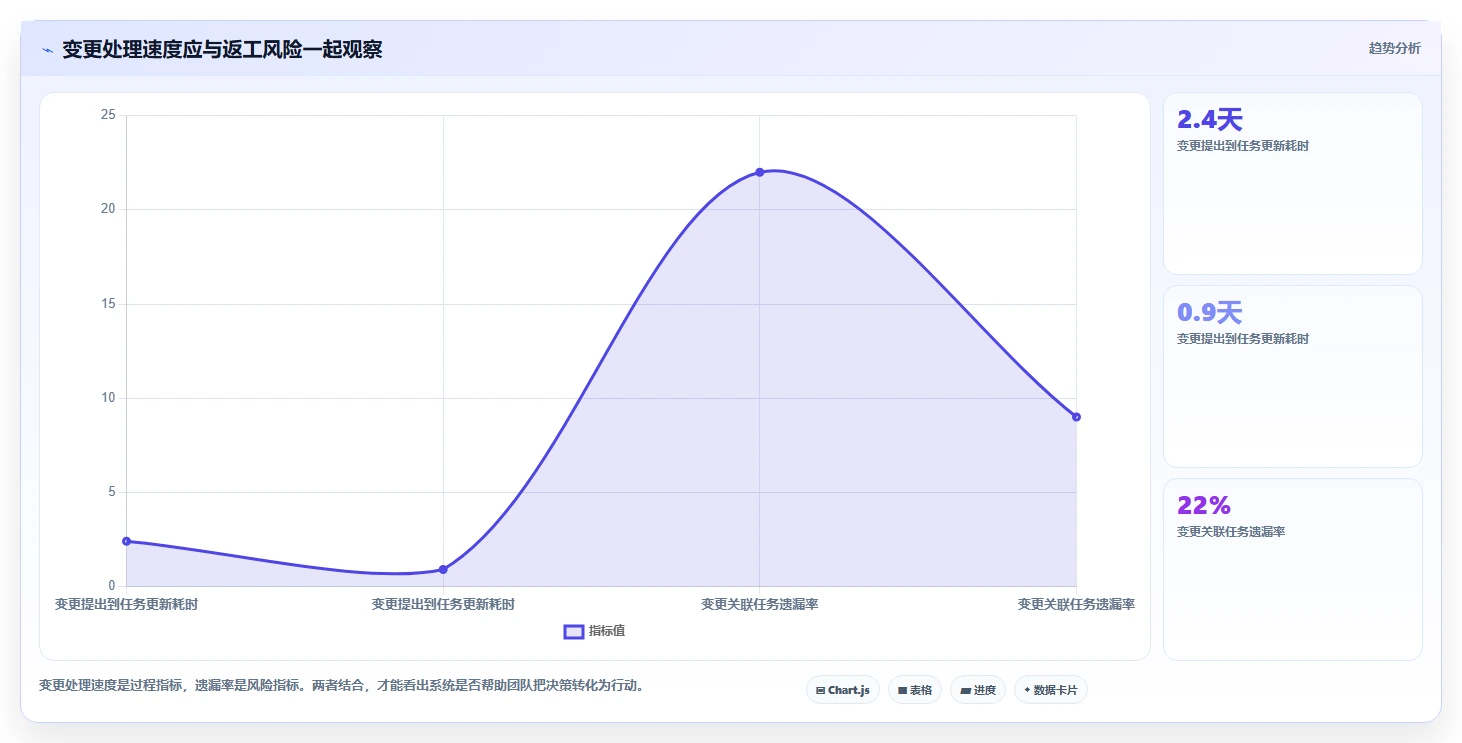The height and width of the screenshot is (743, 1462).
Task: Click the chart data point near value 9
Action: pos(1076,417)
